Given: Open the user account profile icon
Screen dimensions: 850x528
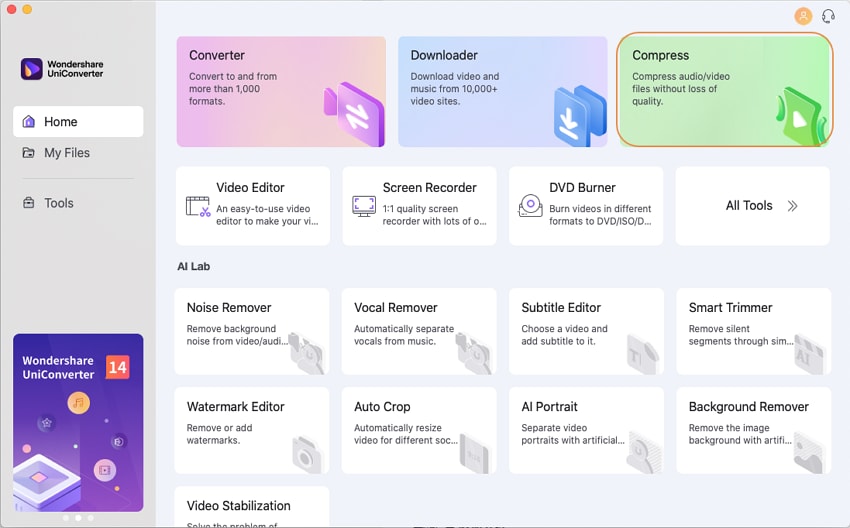Looking at the screenshot, I should [803, 16].
